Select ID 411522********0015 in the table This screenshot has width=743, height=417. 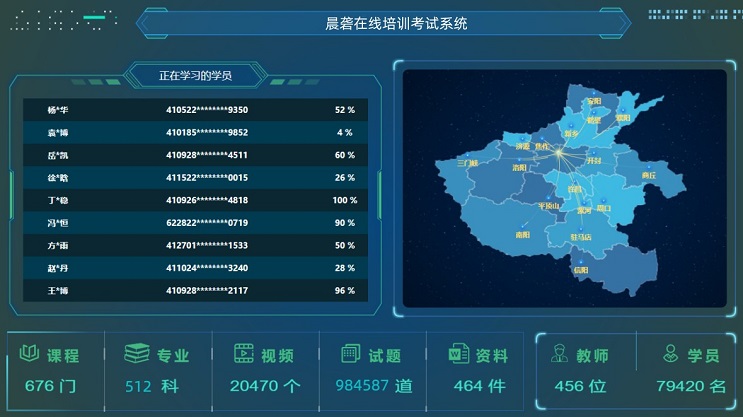click(207, 178)
